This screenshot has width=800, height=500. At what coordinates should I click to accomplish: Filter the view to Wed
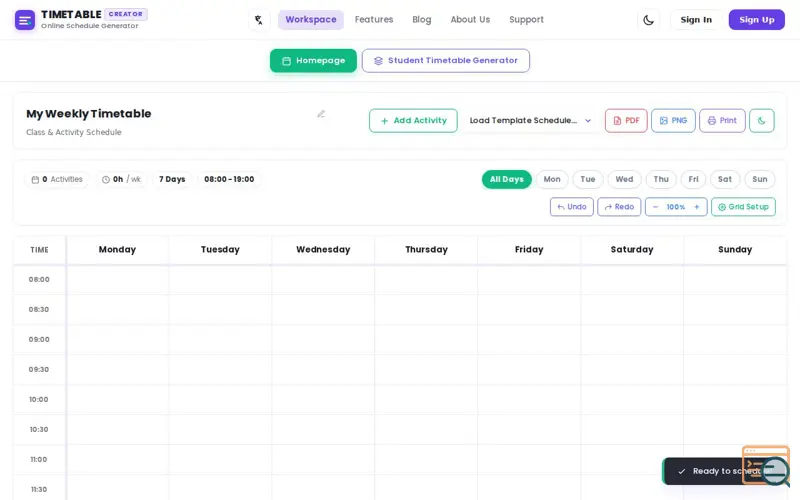click(624, 180)
